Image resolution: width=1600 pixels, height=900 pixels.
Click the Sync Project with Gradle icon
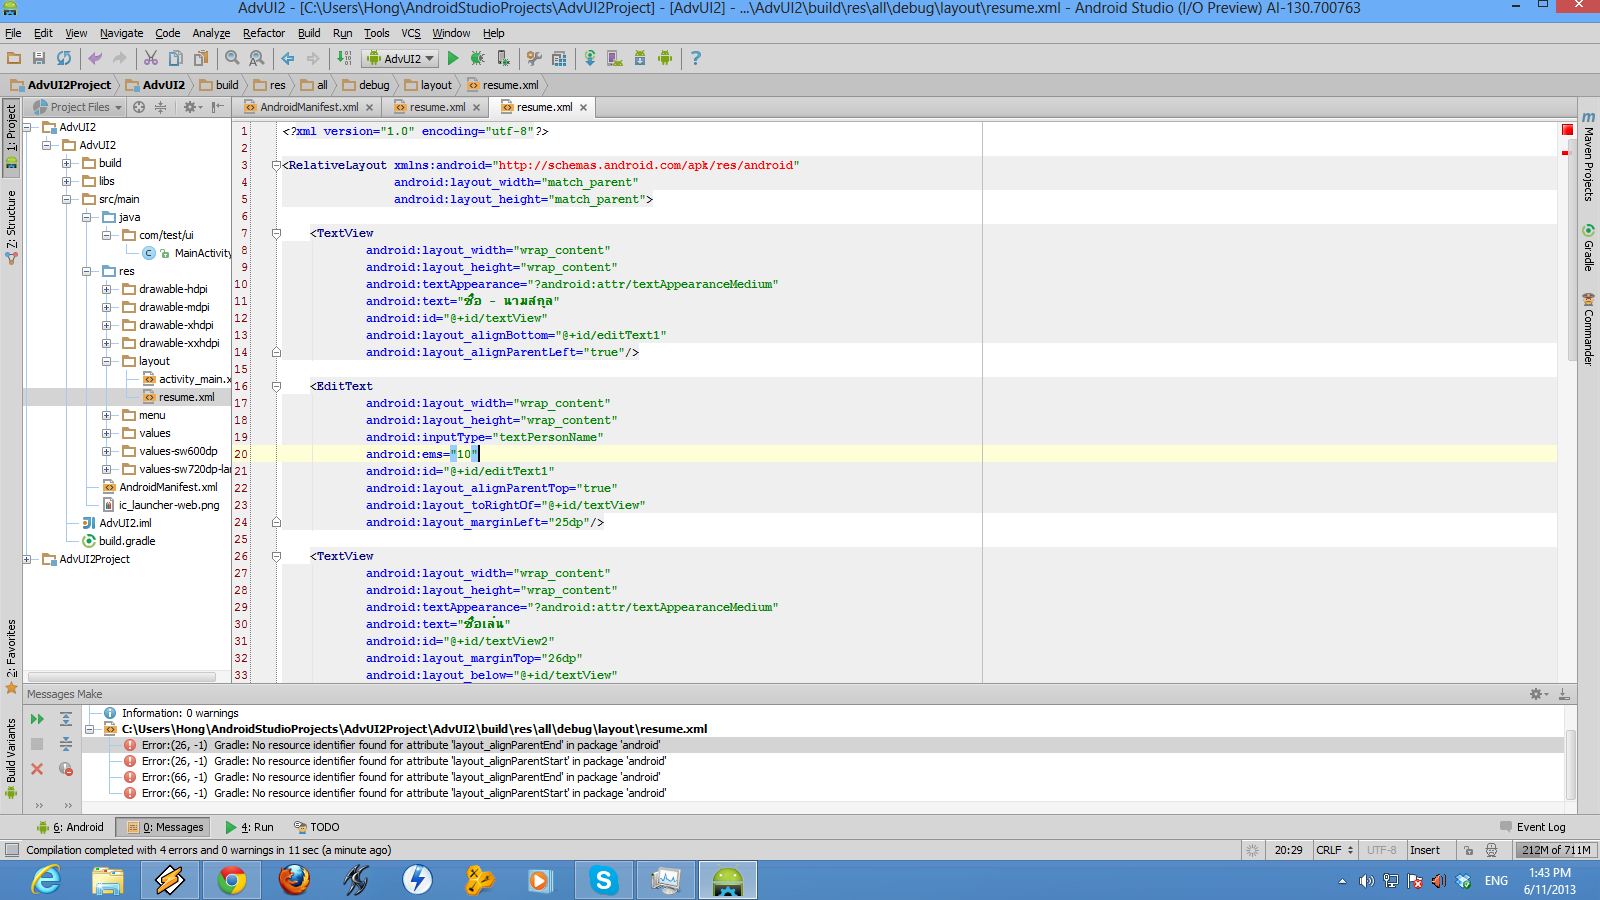(590, 59)
